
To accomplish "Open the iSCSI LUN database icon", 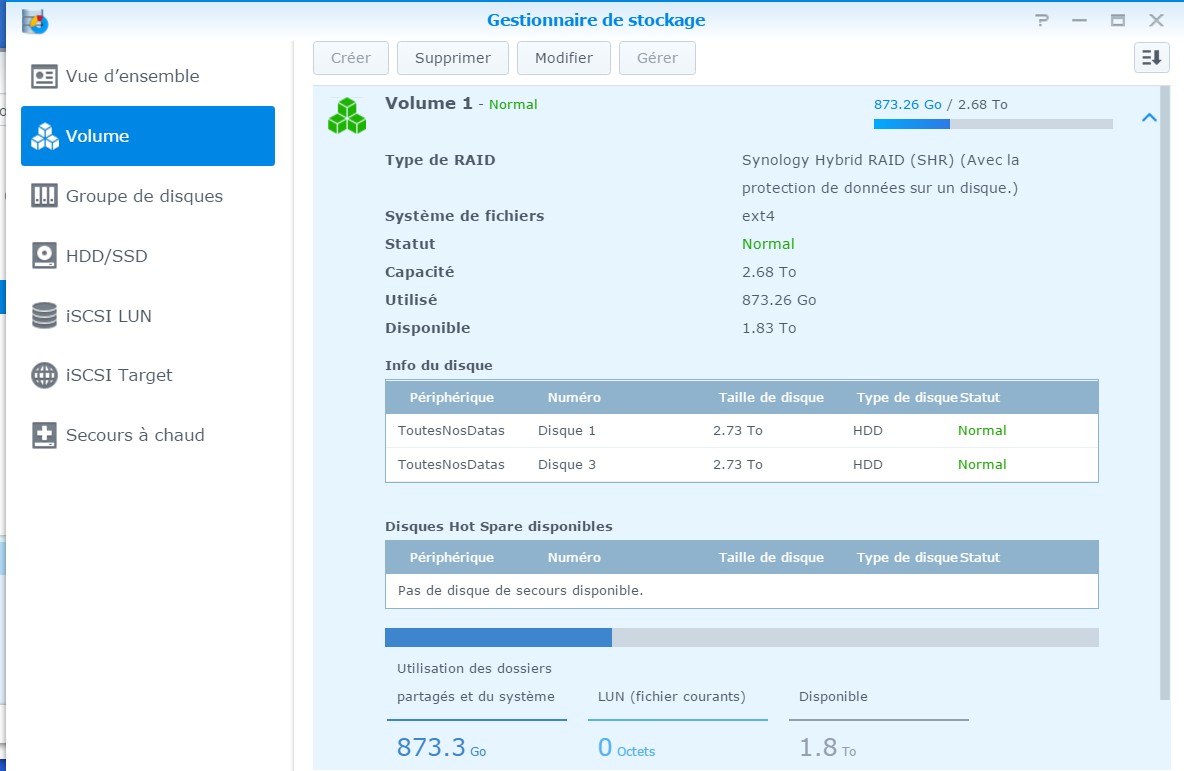I will (x=44, y=316).
